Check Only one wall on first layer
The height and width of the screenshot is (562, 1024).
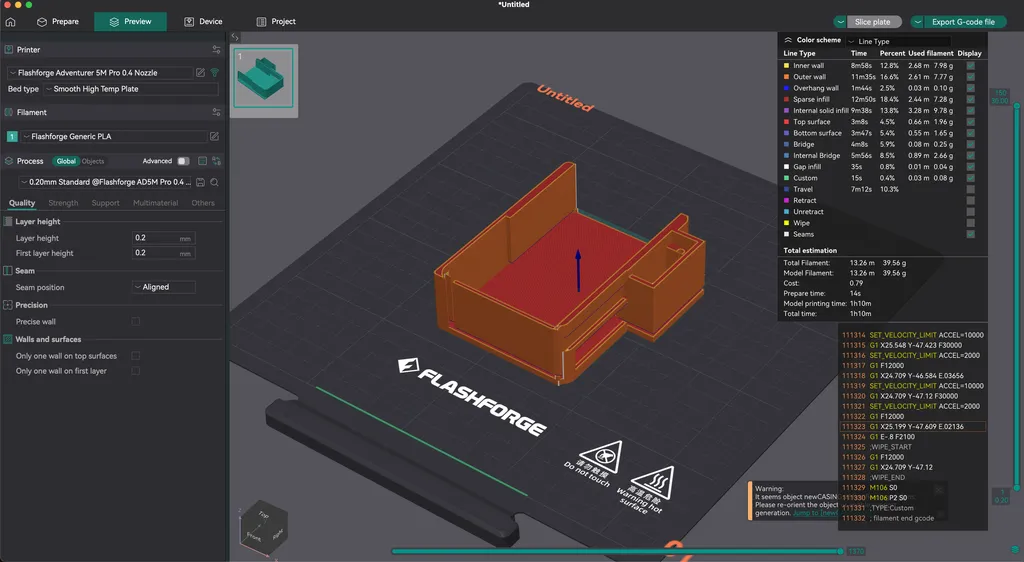pyautogui.click(x=136, y=371)
